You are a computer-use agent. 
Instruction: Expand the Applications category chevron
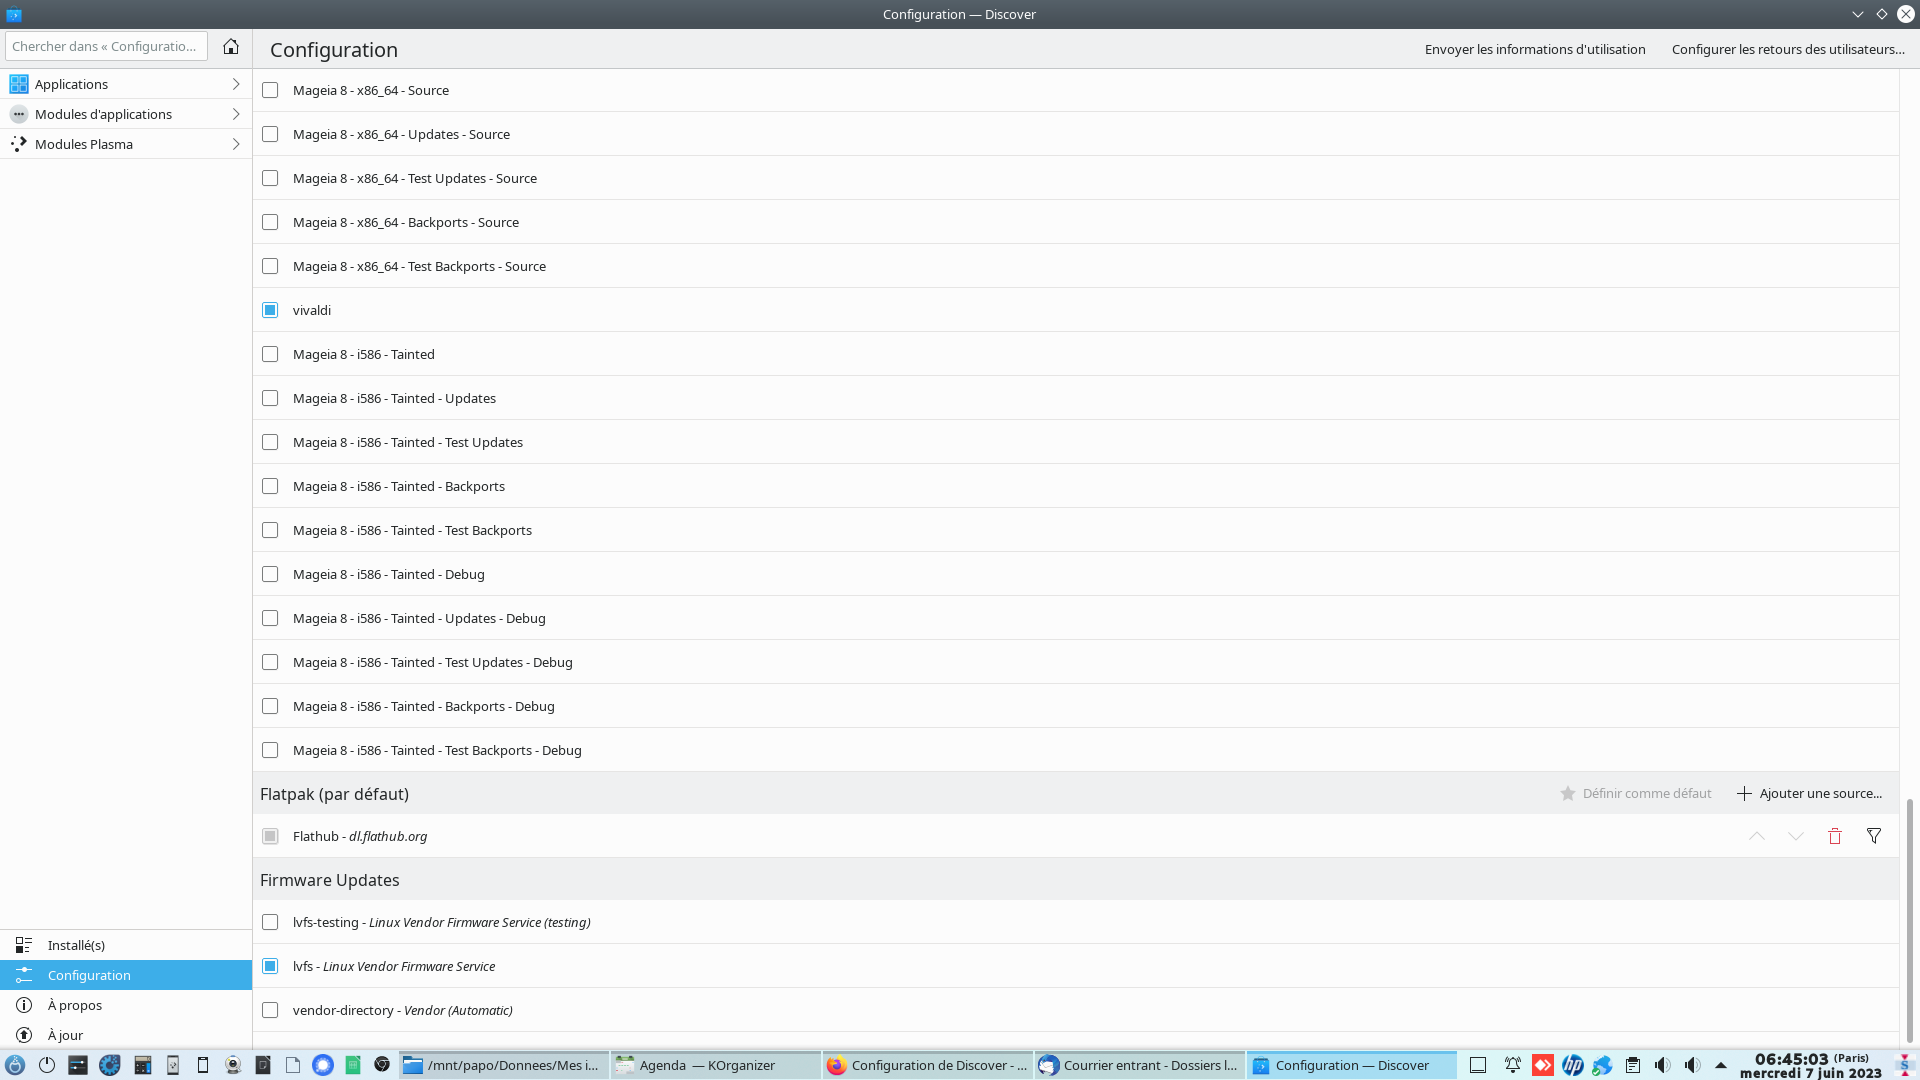[236, 84]
